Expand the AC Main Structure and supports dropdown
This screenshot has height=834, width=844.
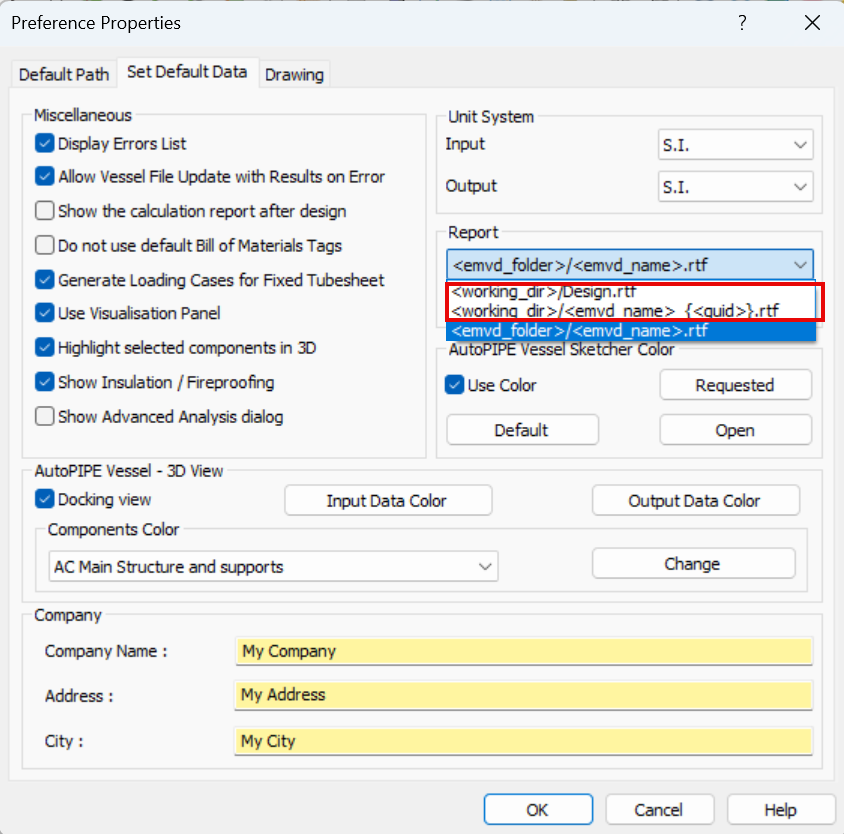pos(273,566)
